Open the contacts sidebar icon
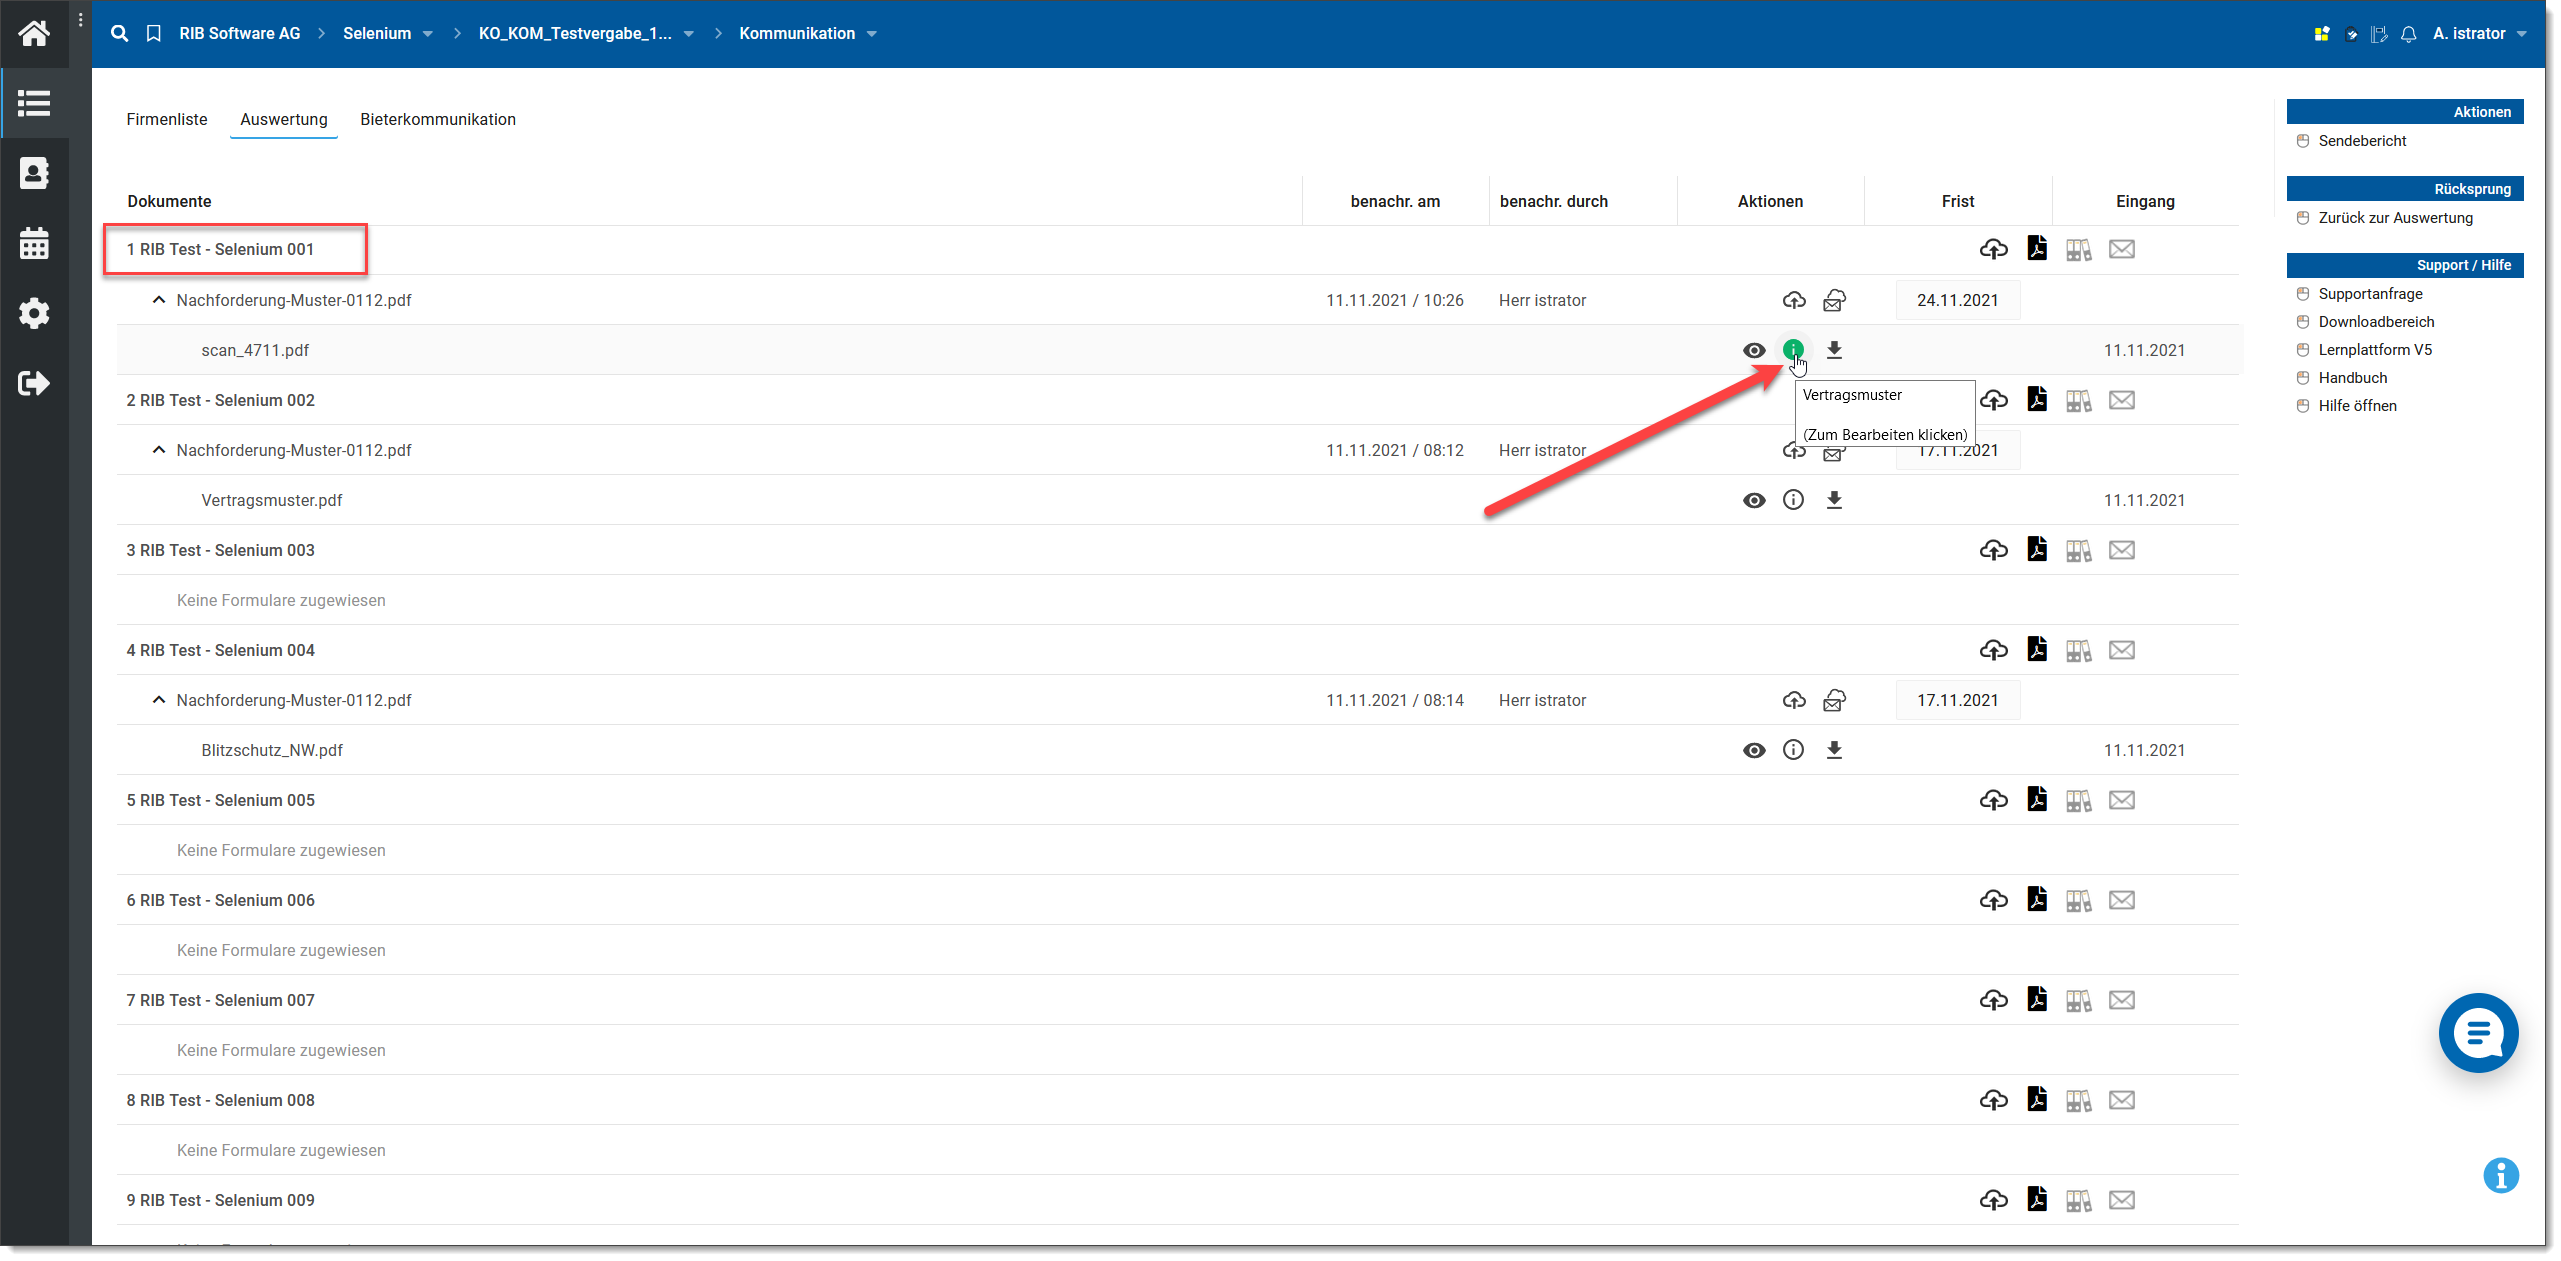This screenshot has width=2561, height=1261. 34,173
